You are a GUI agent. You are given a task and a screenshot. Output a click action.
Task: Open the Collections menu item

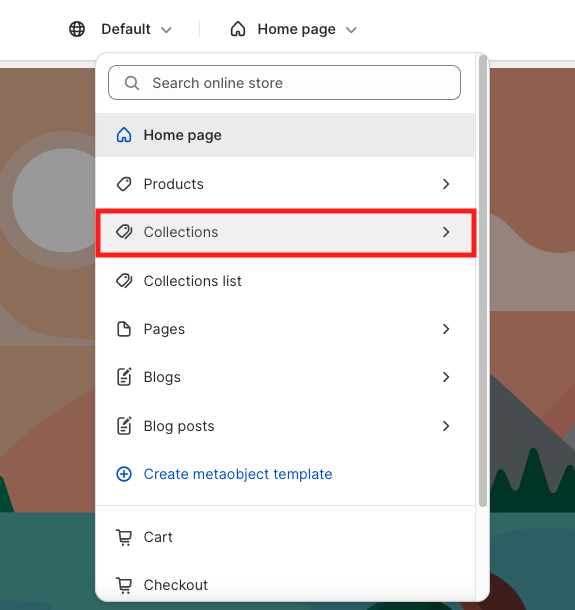285,232
